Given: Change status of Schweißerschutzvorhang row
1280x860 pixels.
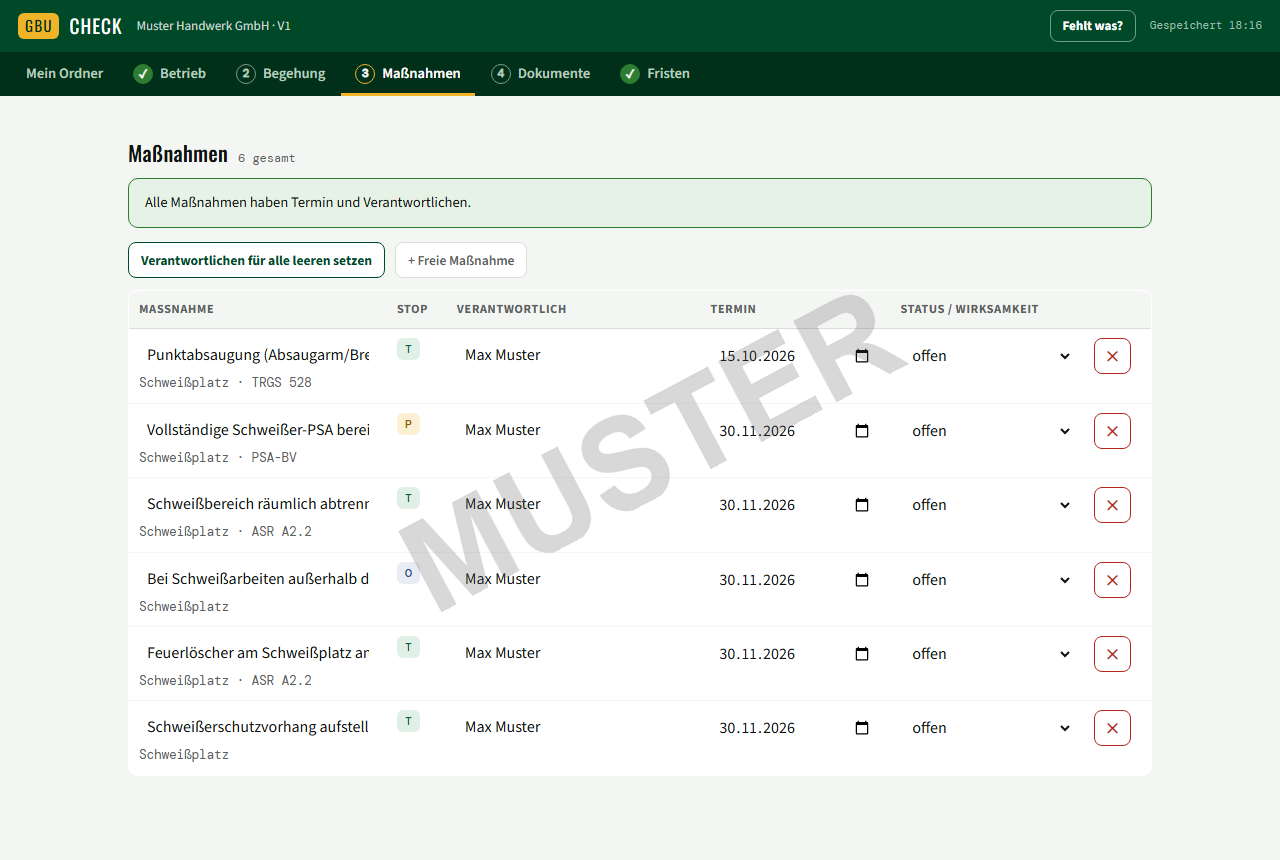Looking at the screenshot, I should pyautogui.click(x=991, y=728).
